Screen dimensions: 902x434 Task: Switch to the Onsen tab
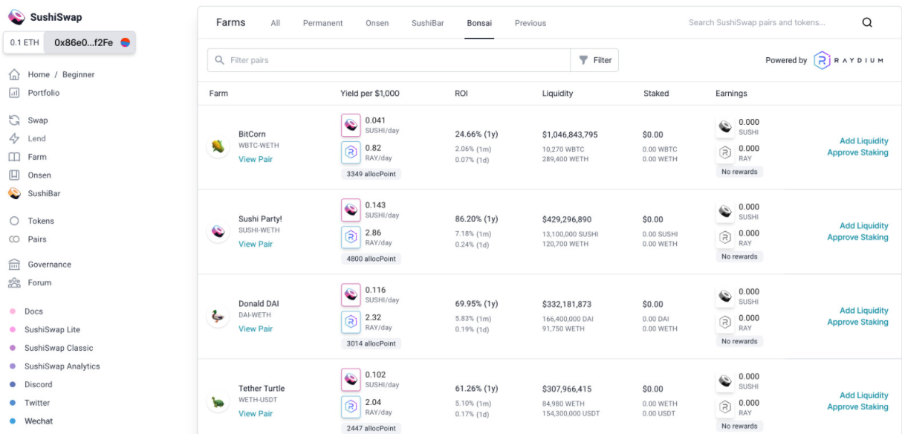[377, 23]
